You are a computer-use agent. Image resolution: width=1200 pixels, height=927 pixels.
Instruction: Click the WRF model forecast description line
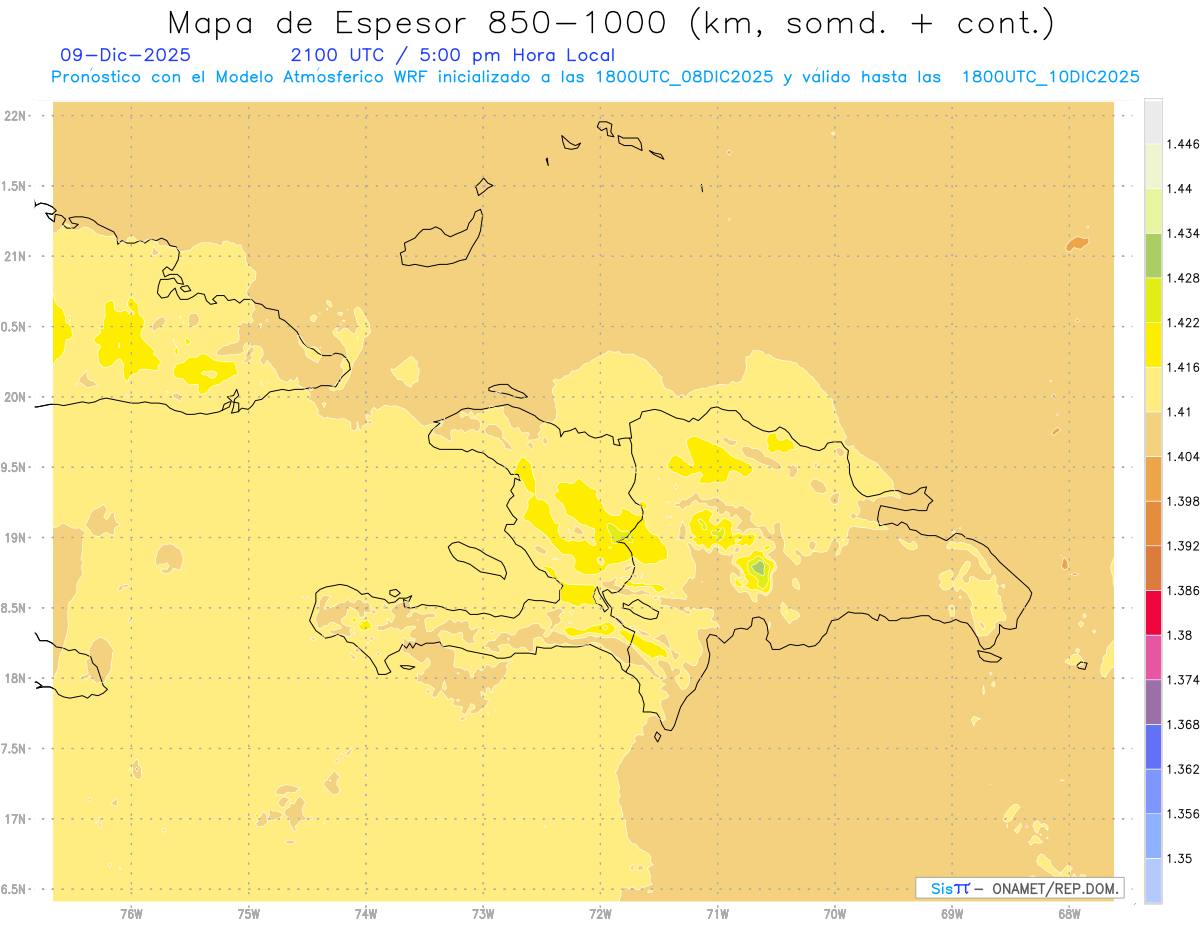click(x=596, y=77)
